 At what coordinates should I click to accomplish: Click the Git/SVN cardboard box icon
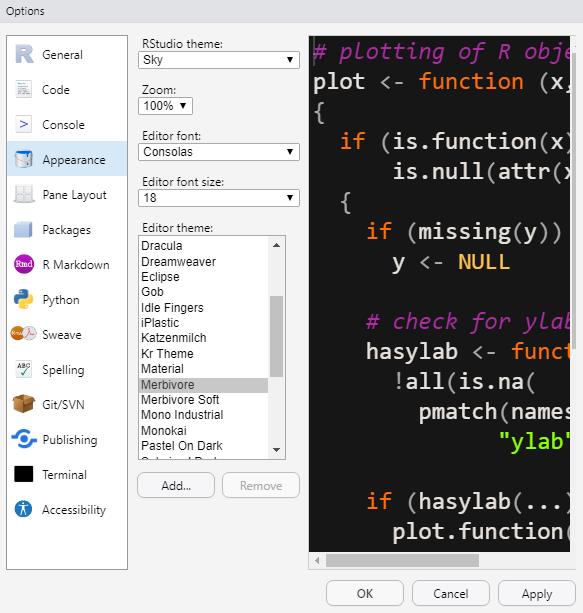(23, 404)
